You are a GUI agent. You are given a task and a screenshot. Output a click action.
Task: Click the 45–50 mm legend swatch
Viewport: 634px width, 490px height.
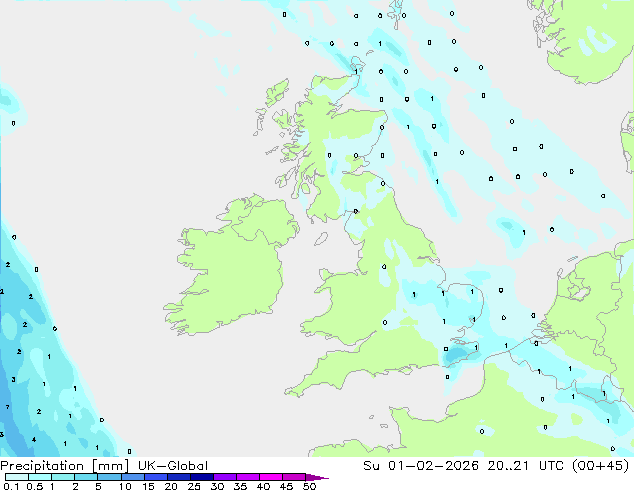pyautogui.click(x=294, y=477)
